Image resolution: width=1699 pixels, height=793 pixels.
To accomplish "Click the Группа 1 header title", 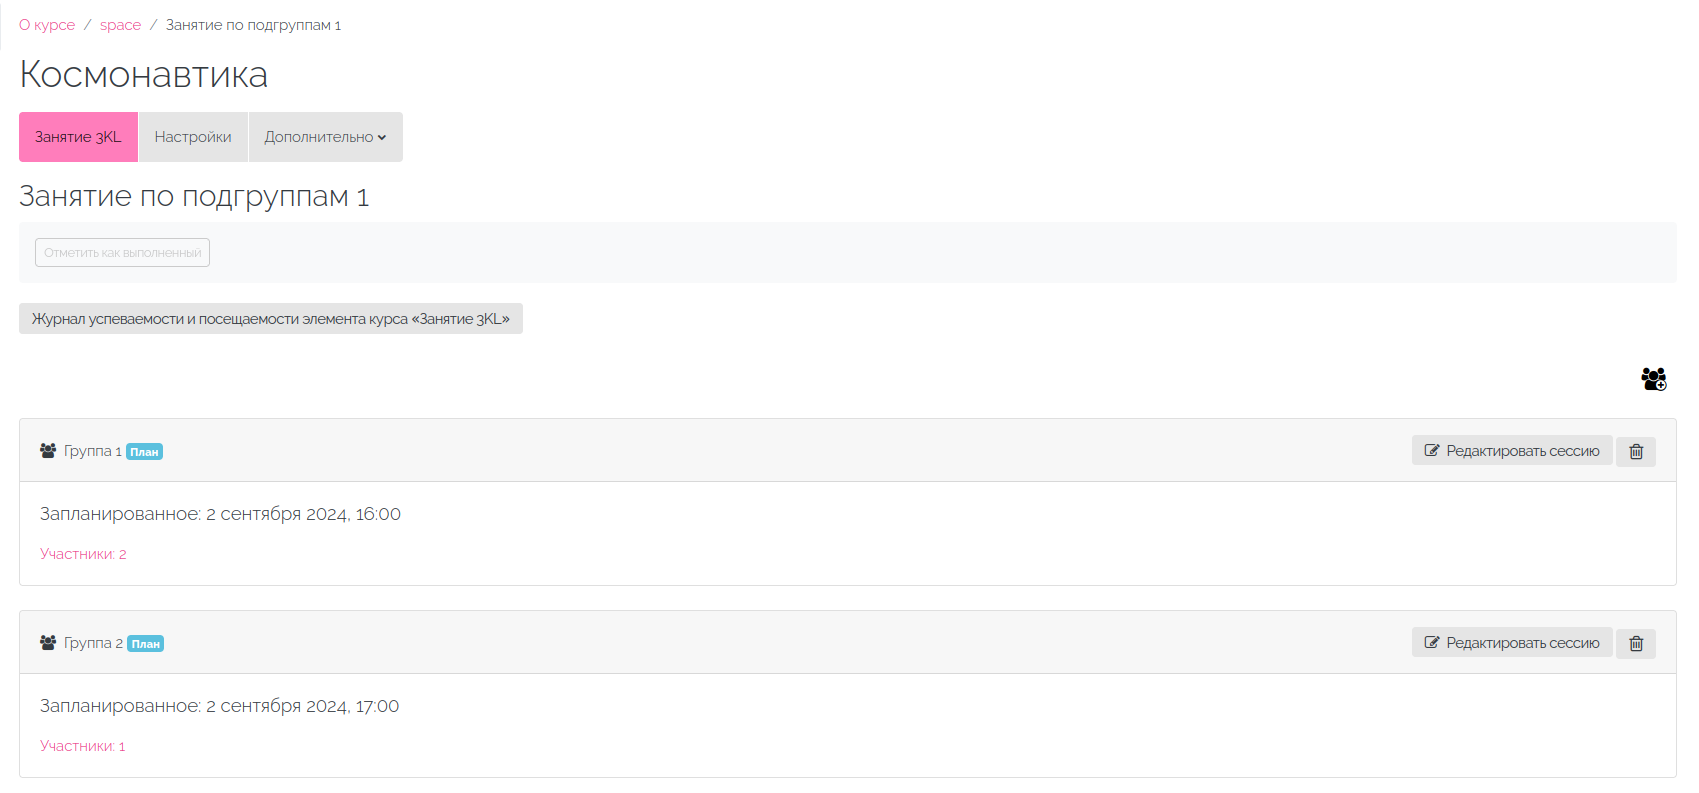I will 93,451.
